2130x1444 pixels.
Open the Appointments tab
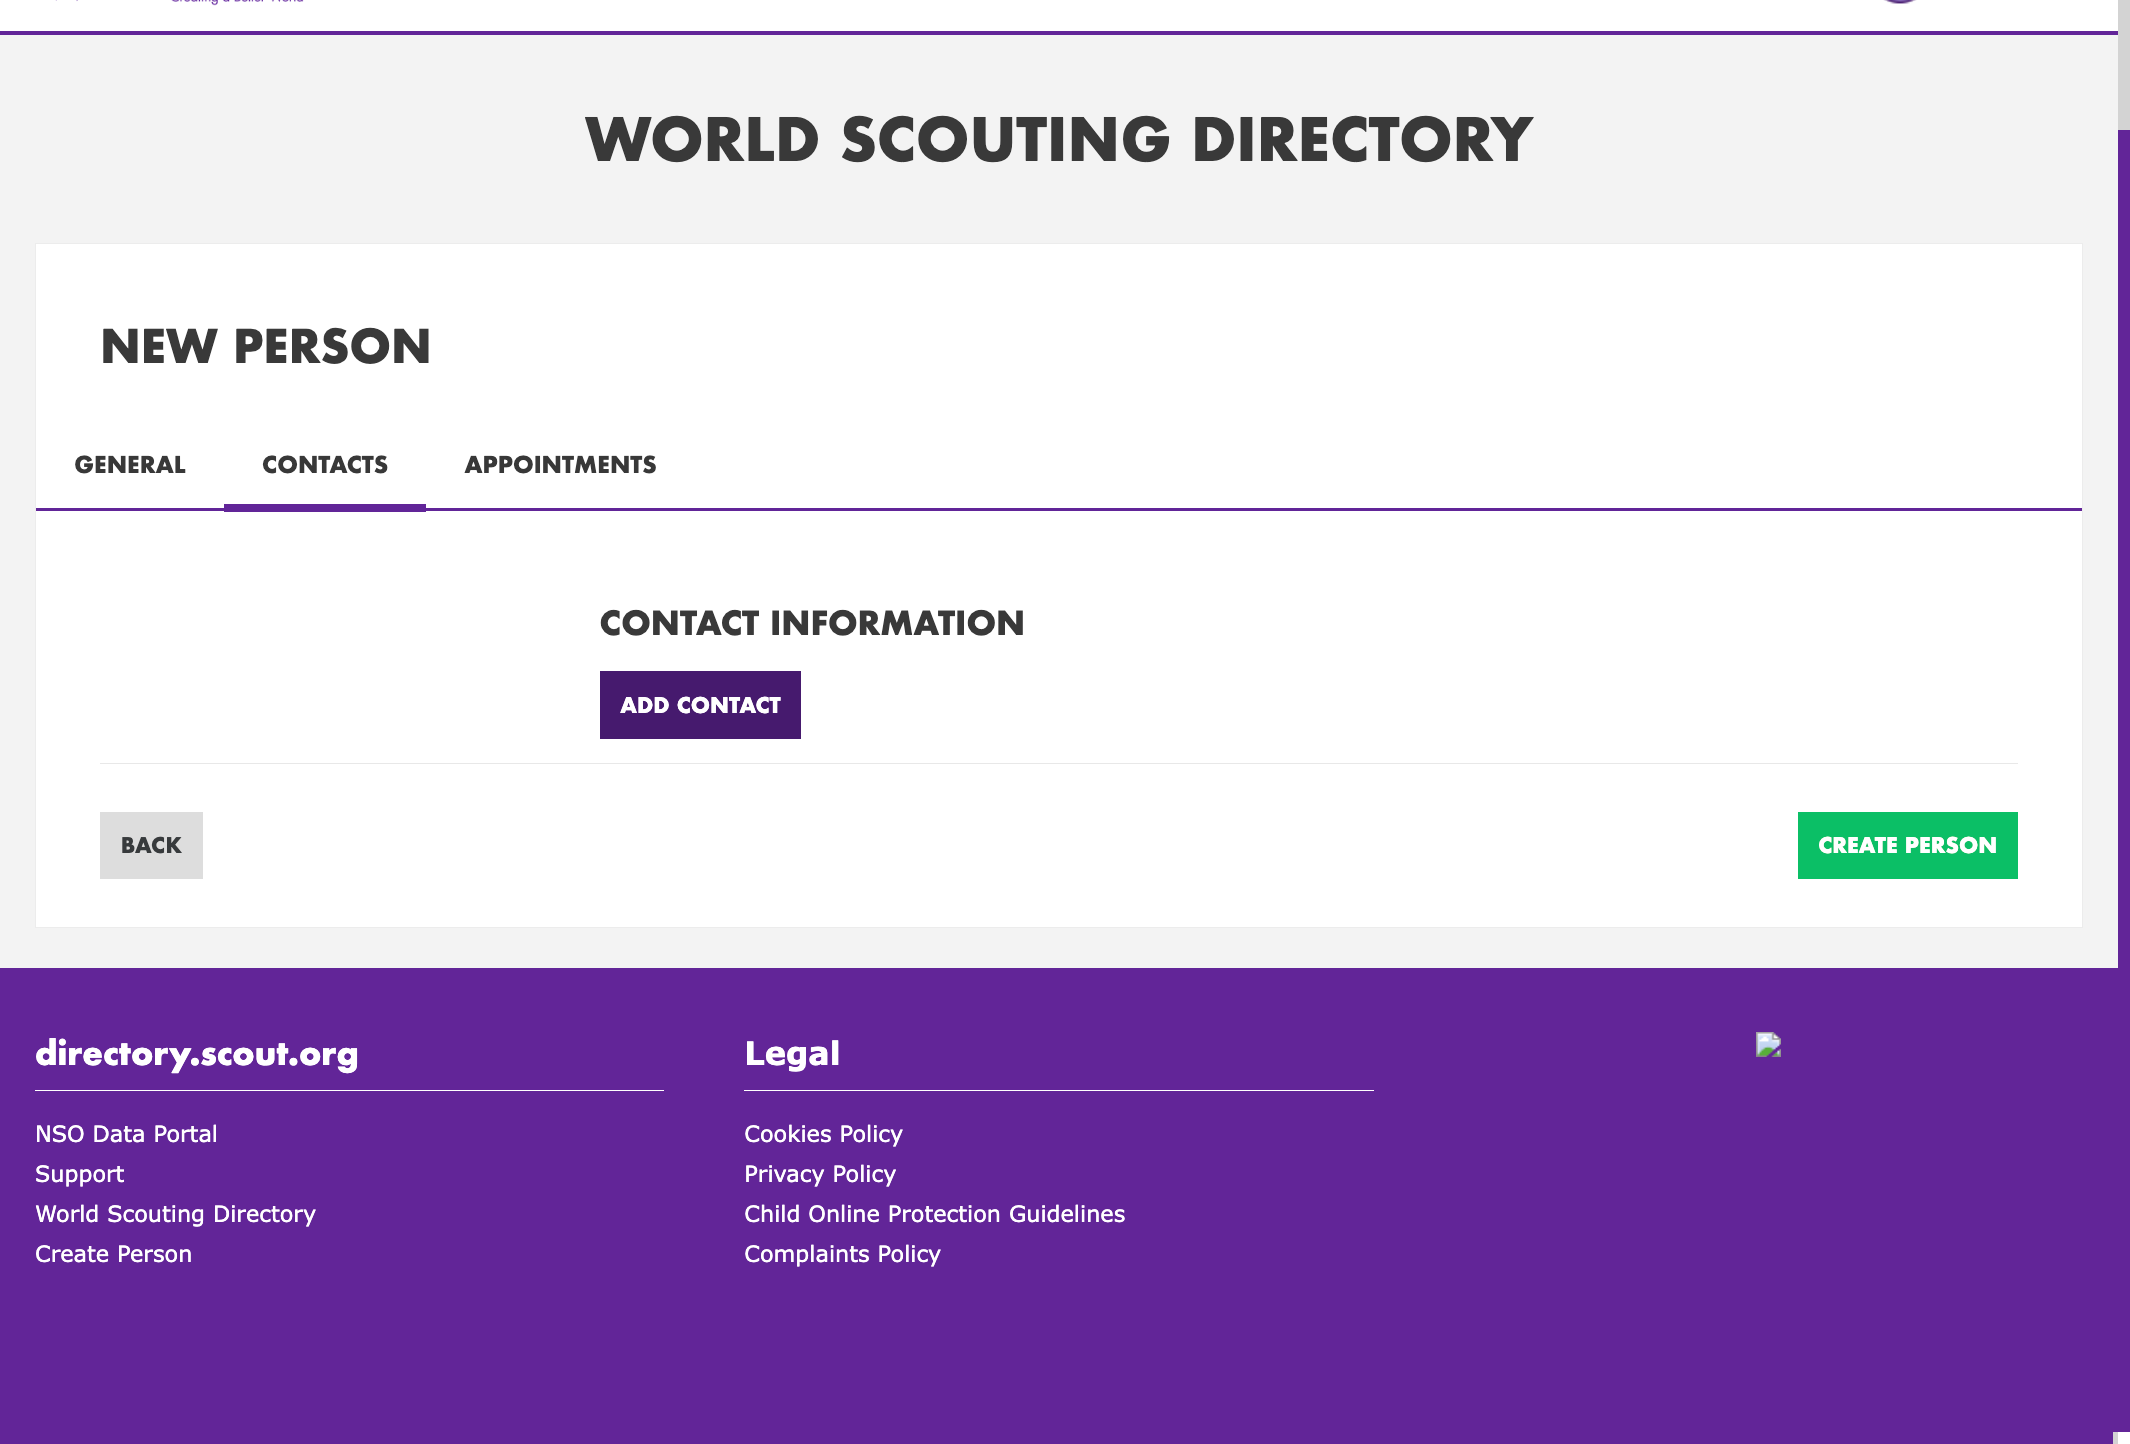pyautogui.click(x=560, y=465)
